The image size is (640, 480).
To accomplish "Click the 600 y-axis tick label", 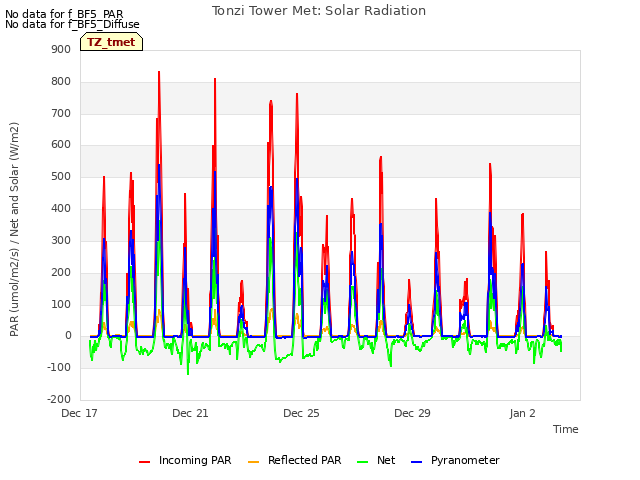I will [61, 145].
